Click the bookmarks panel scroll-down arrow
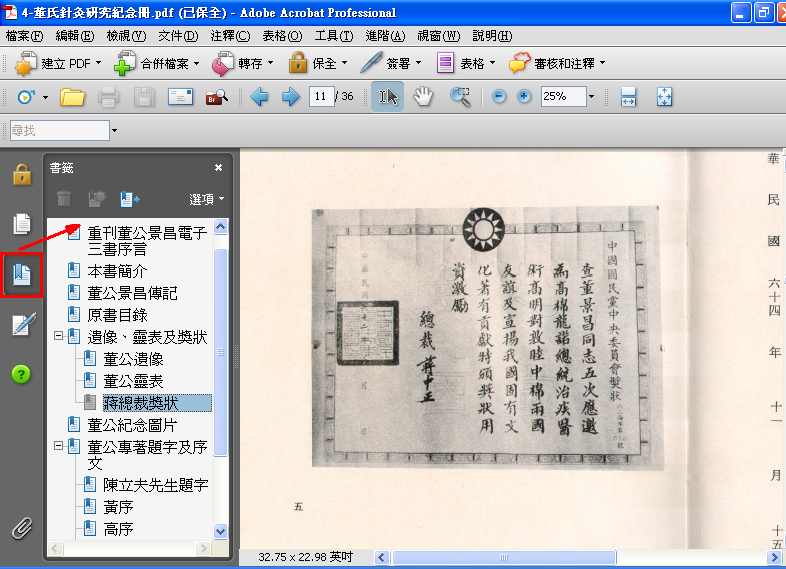This screenshot has width=786, height=569. 221,531
